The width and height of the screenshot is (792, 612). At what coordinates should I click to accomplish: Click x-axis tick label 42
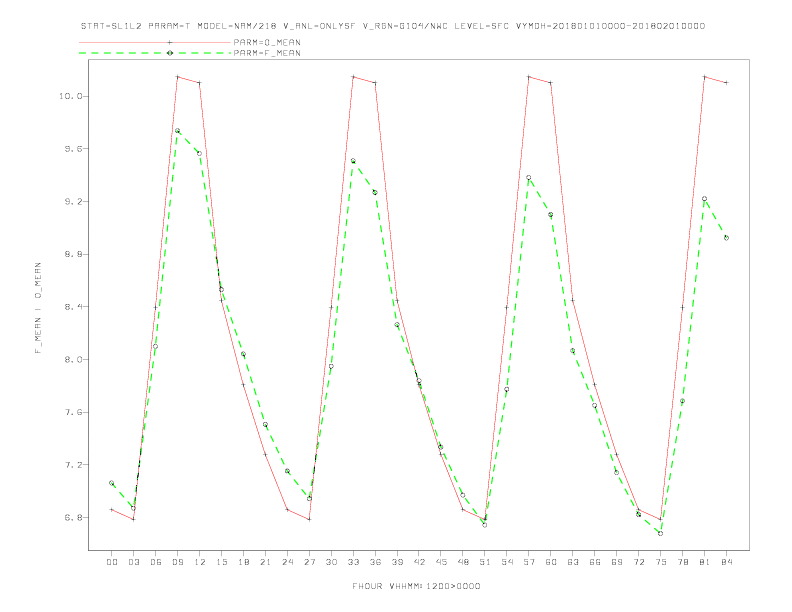[x=419, y=562]
